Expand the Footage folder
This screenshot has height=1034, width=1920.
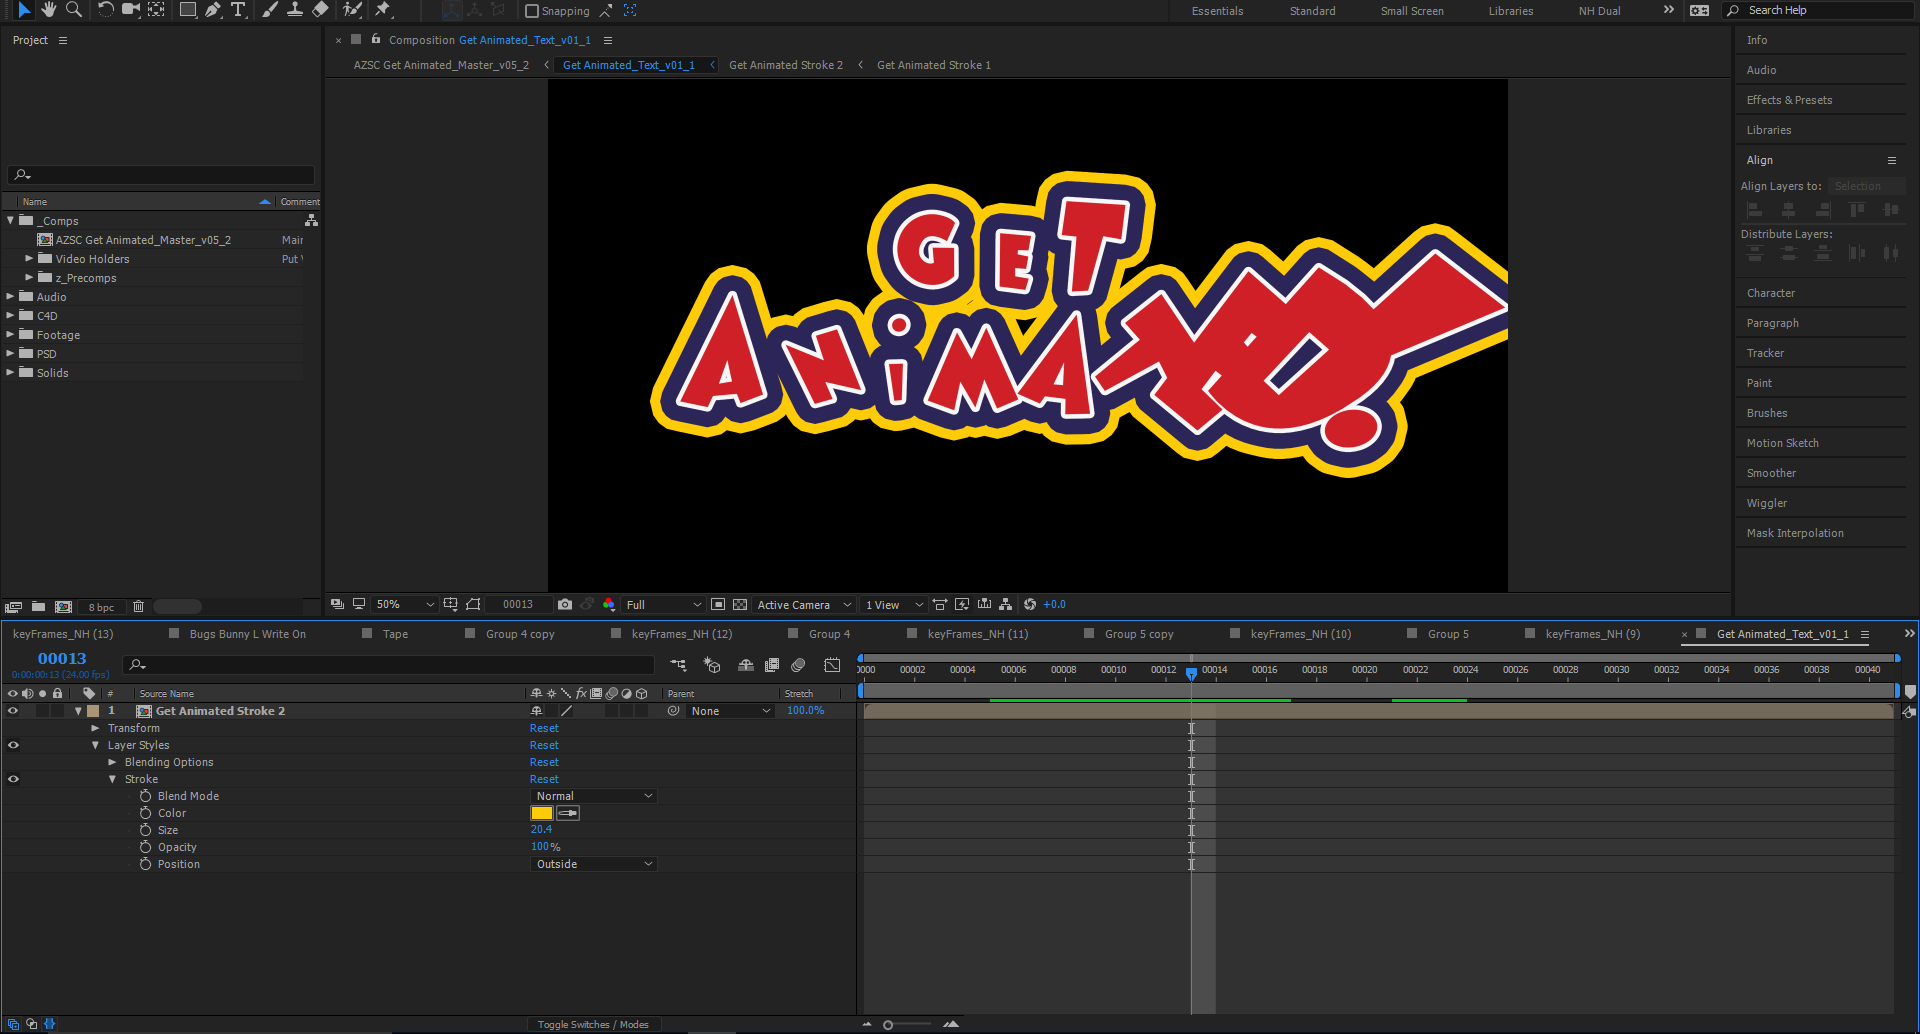click(x=10, y=335)
